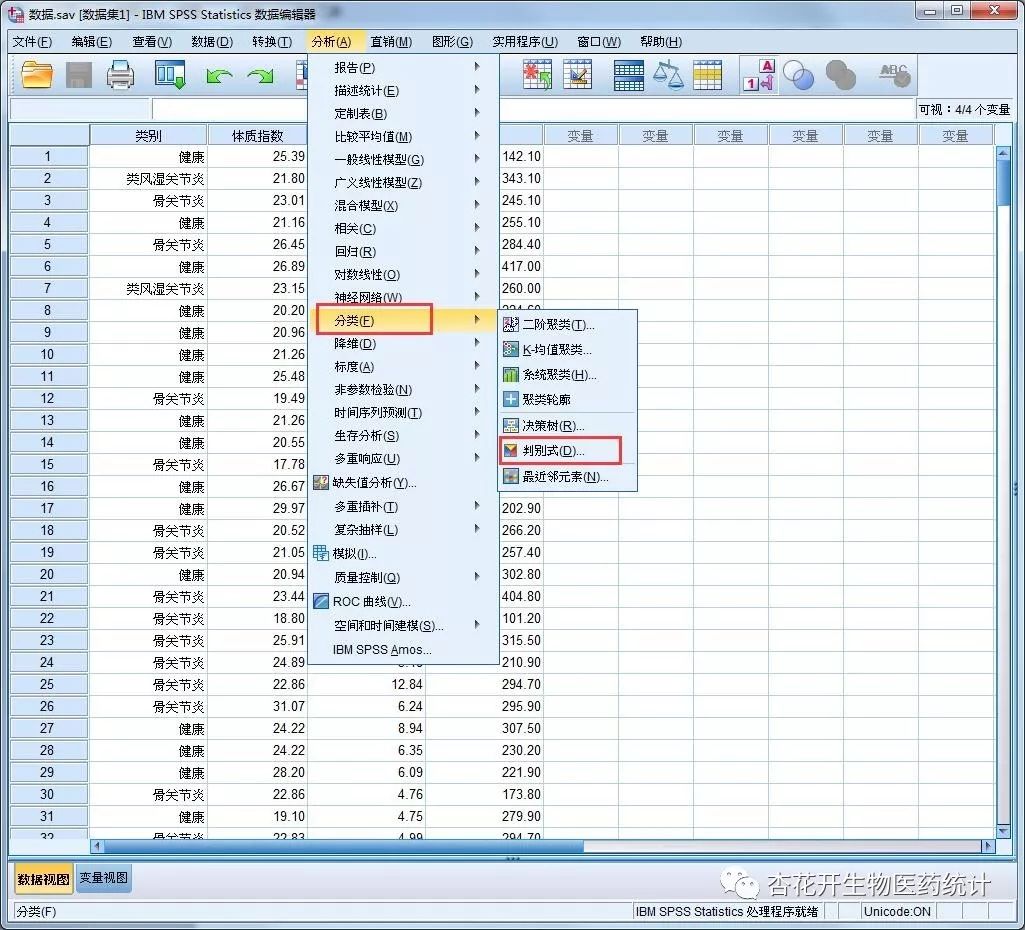This screenshot has height=930, width=1025.
Task: Click the ROC curve menu icon
Action: (x=321, y=601)
